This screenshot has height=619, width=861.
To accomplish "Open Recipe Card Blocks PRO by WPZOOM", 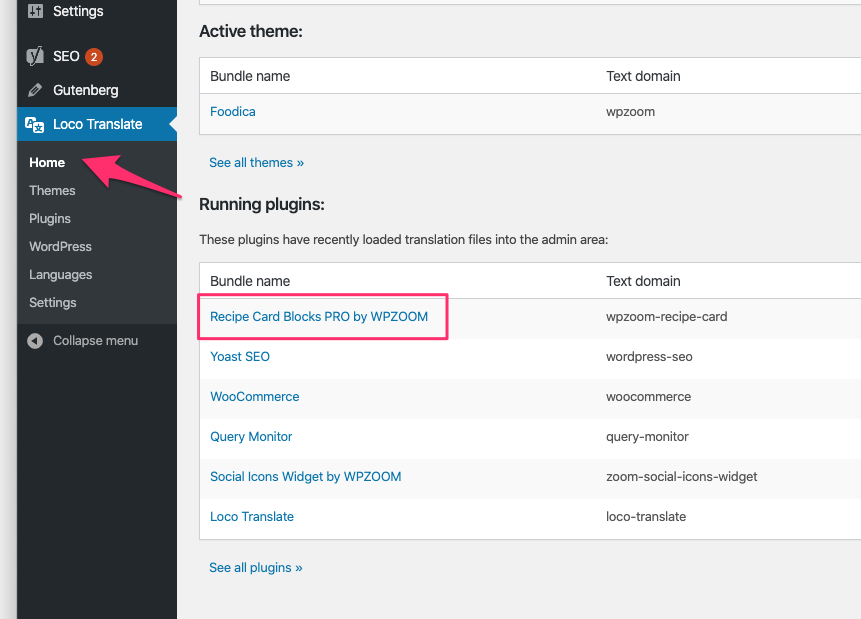I will (319, 316).
